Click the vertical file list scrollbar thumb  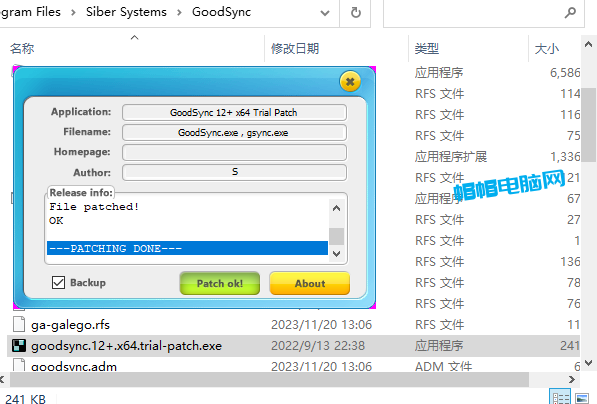click(589, 125)
